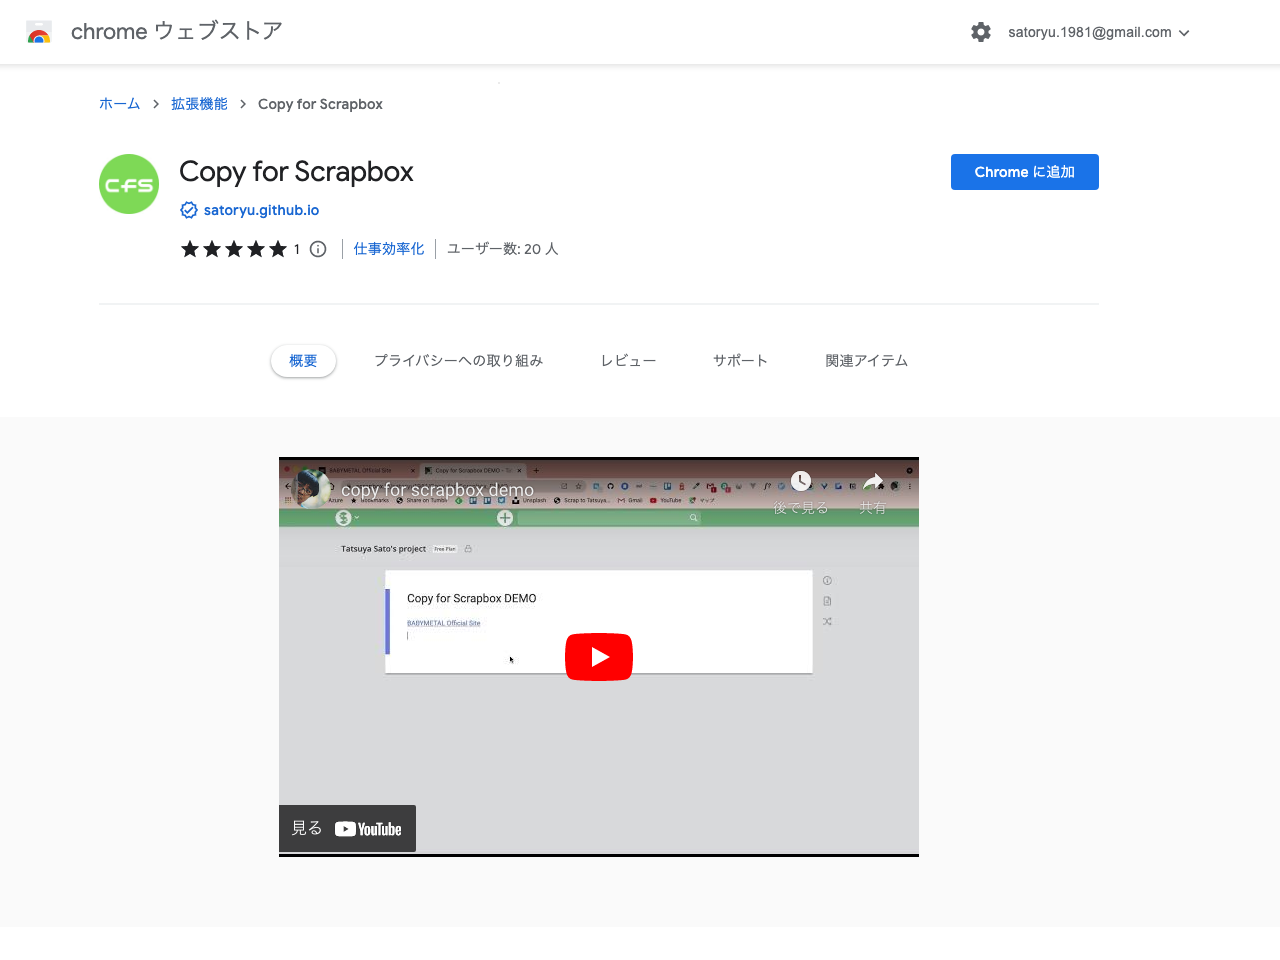Image resolution: width=1280 pixels, height=960 pixels.
Task: Open the video on YouTube via 見る button
Action: (x=347, y=829)
